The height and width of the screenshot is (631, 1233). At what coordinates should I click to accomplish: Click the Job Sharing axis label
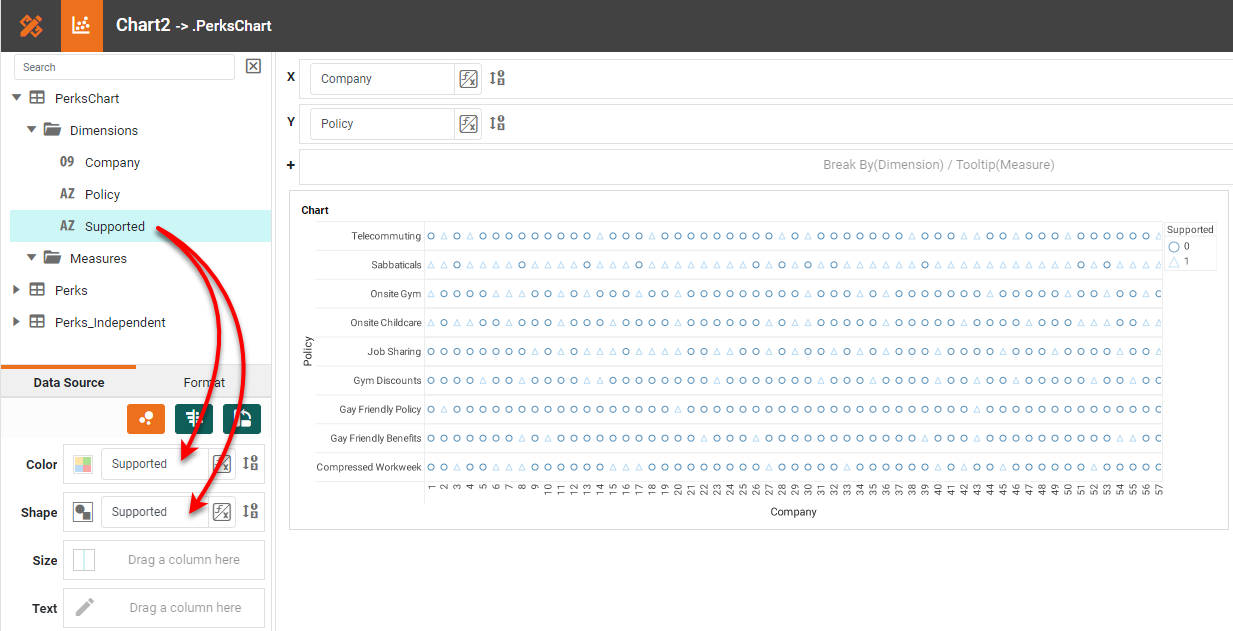pos(394,352)
